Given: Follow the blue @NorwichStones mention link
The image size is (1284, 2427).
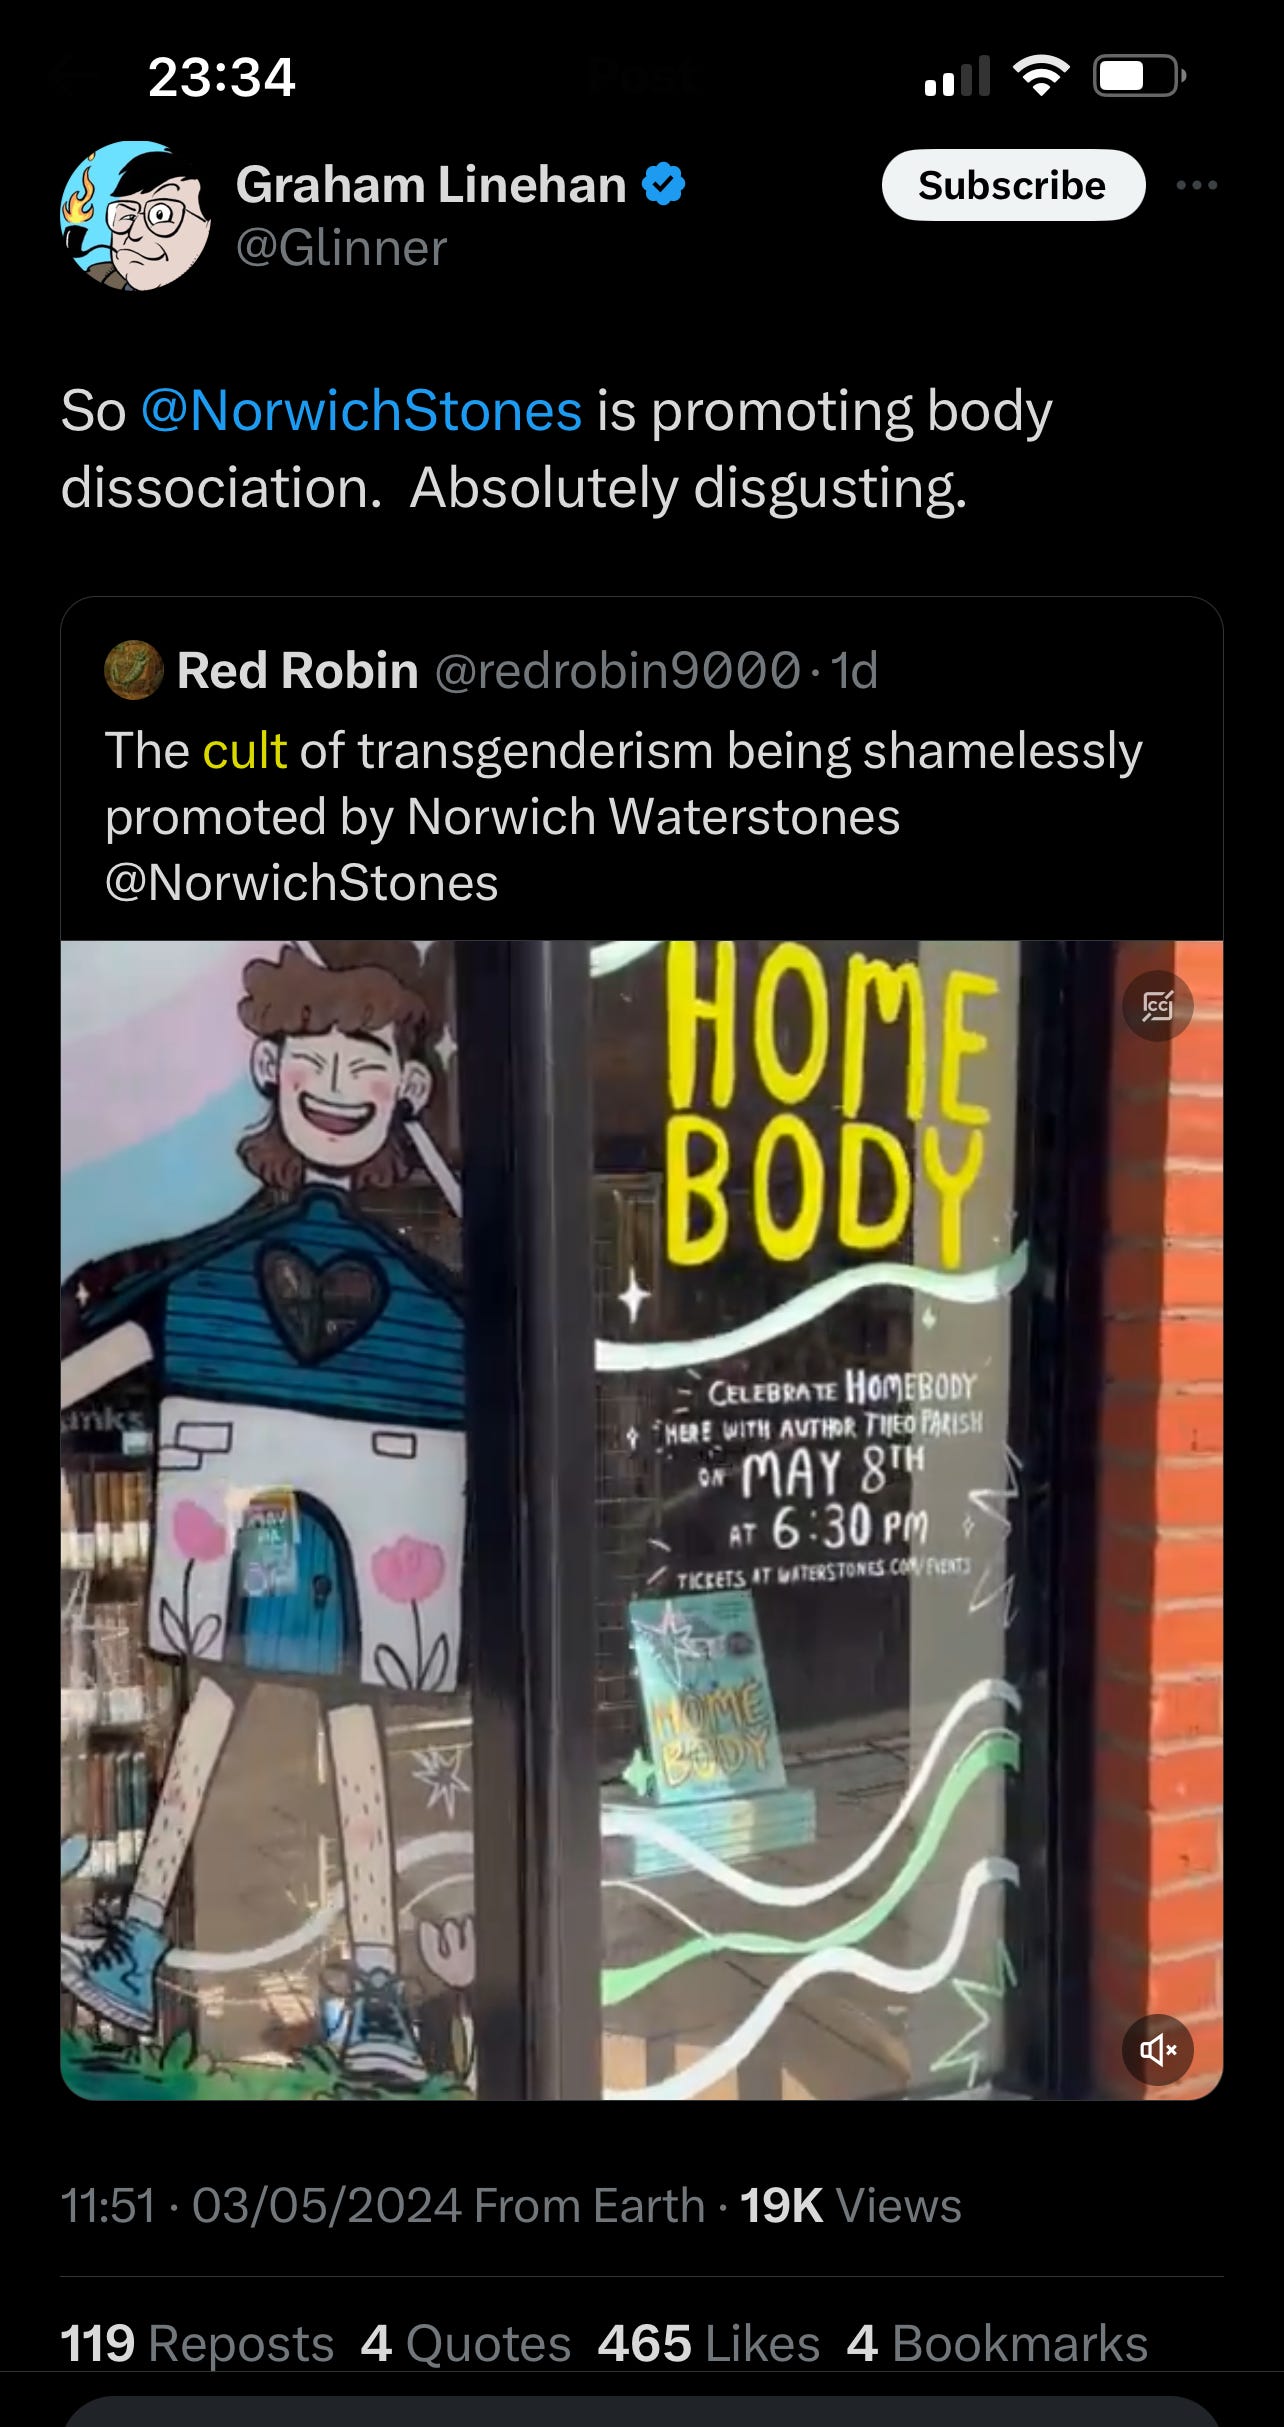Looking at the screenshot, I should pyautogui.click(x=361, y=410).
